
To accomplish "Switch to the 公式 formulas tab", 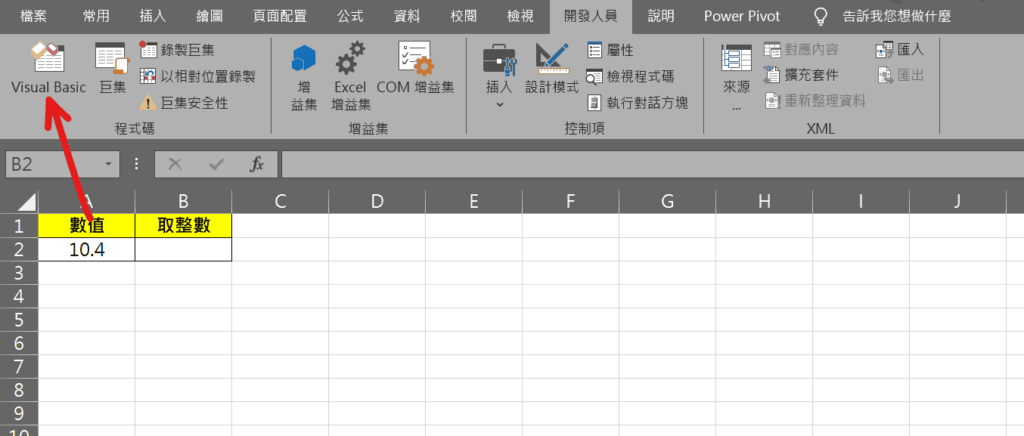I will [x=350, y=16].
